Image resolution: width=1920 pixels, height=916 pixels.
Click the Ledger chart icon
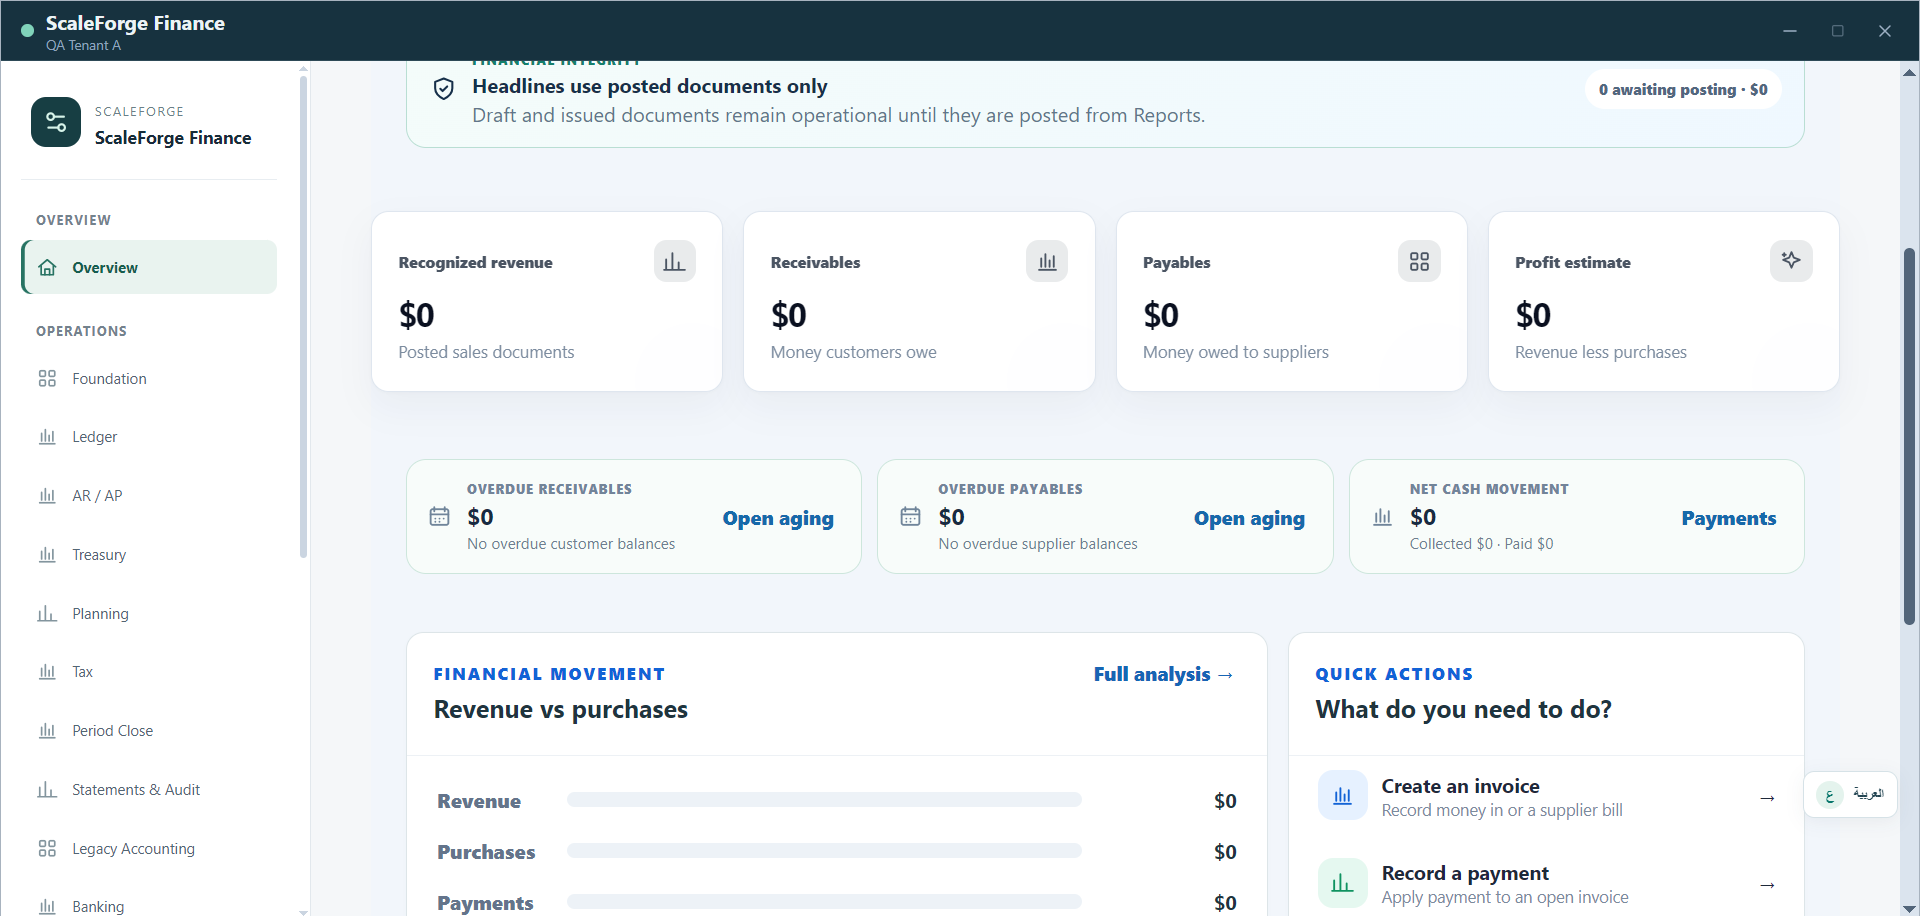[47, 437]
